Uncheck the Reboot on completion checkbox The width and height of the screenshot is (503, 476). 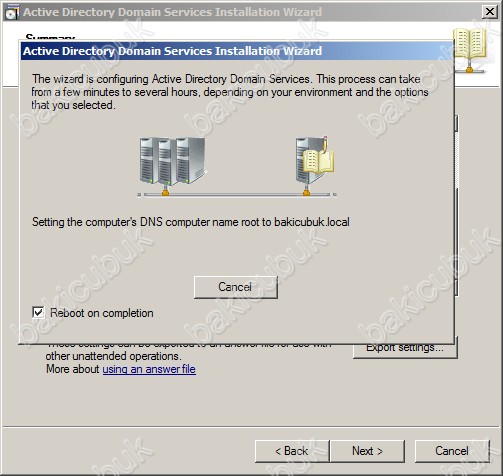click(38, 313)
